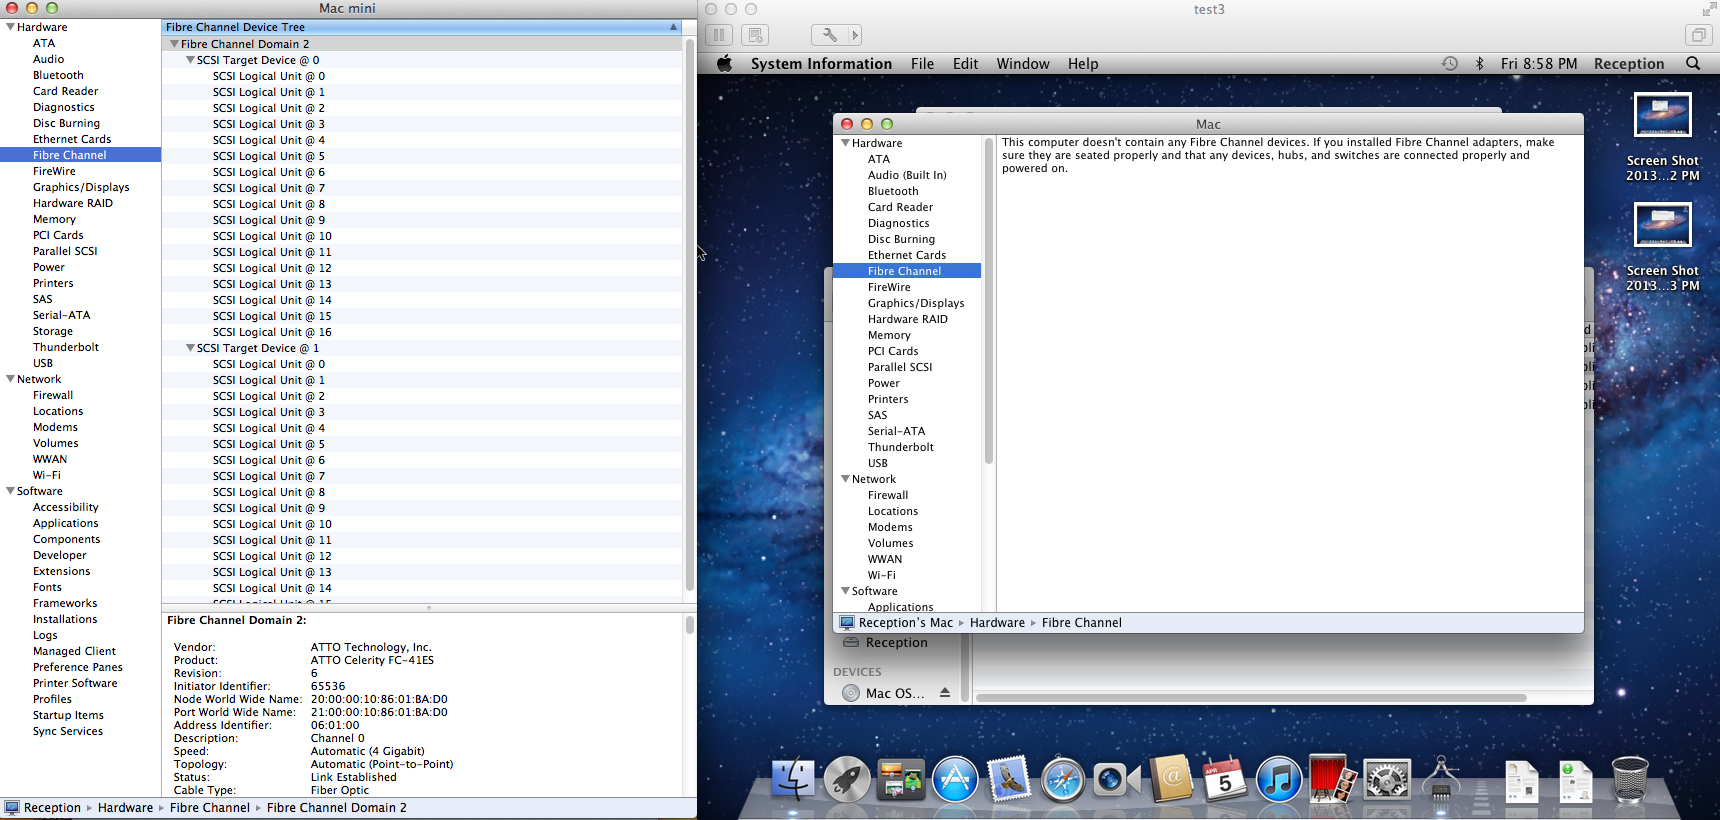This screenshot has height=820, width=1720.
Task: Open System Preferences from the Dock
Action: coord(1387,779)
